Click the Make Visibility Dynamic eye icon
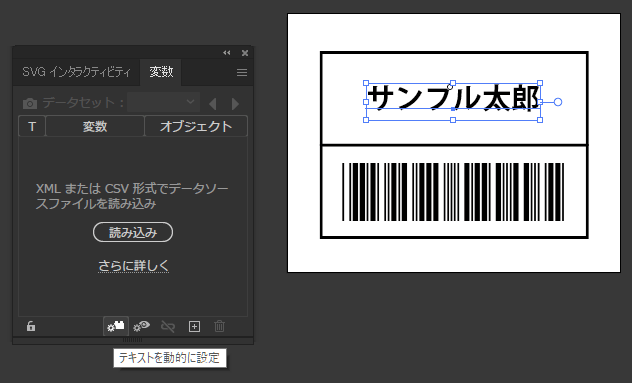The width and height of the screenshot is (632, 383). click(x=141, y=326)
